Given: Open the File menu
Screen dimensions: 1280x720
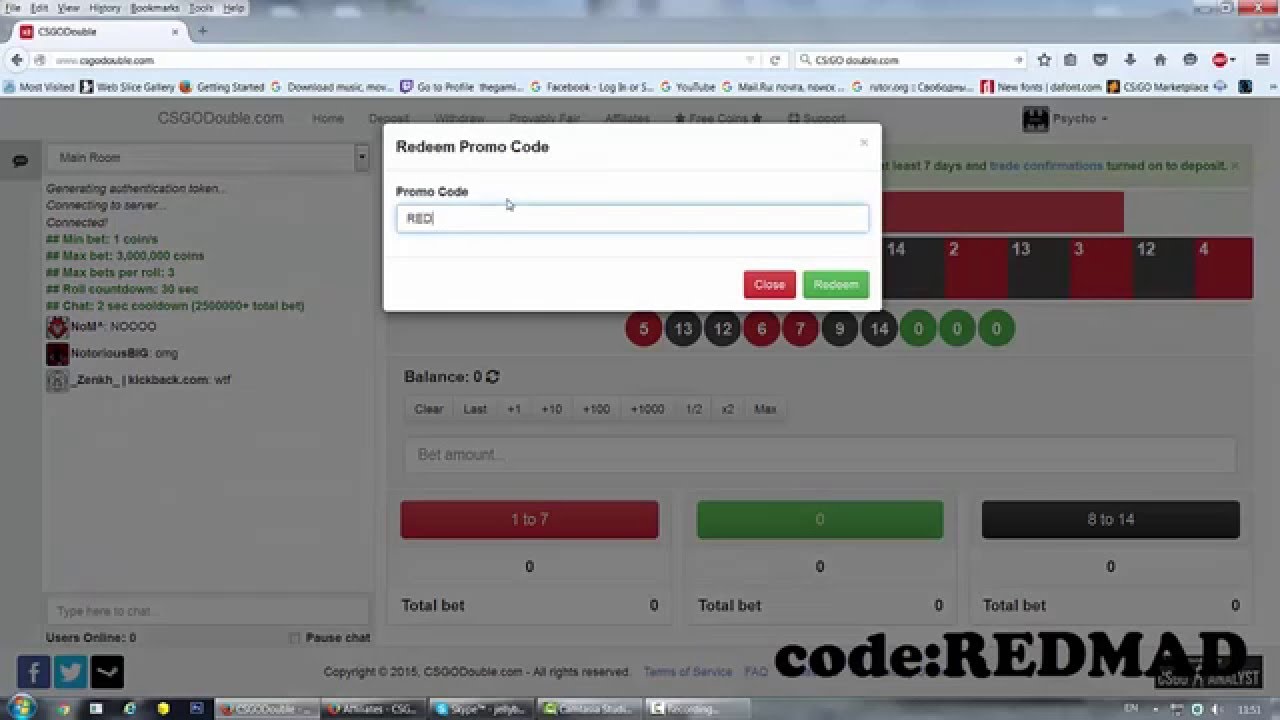Looking at the screenshot, I should click(x=13, y=8).
